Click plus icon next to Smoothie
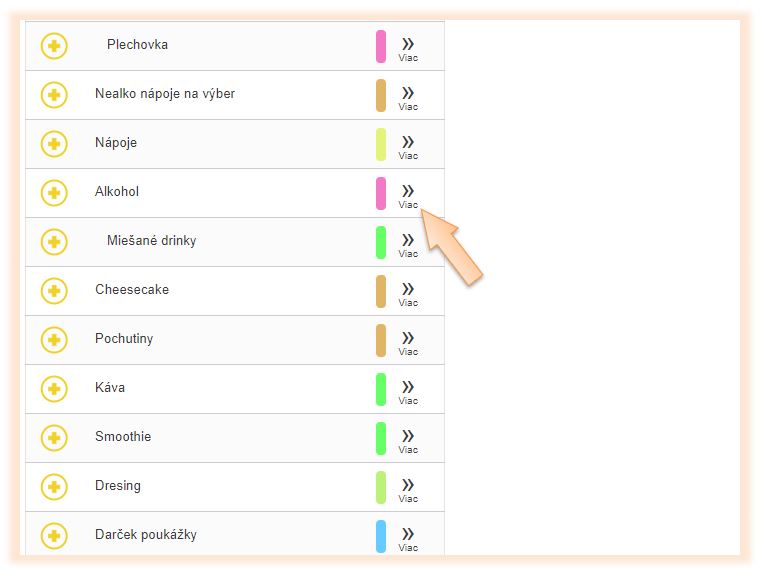 [x=54, y=438]
